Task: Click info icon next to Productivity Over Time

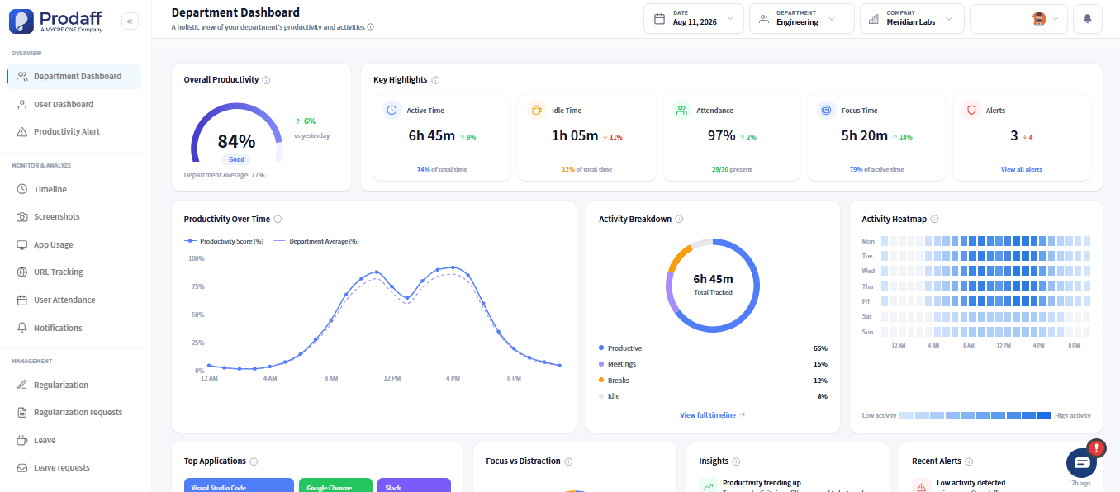Action: 278,219
